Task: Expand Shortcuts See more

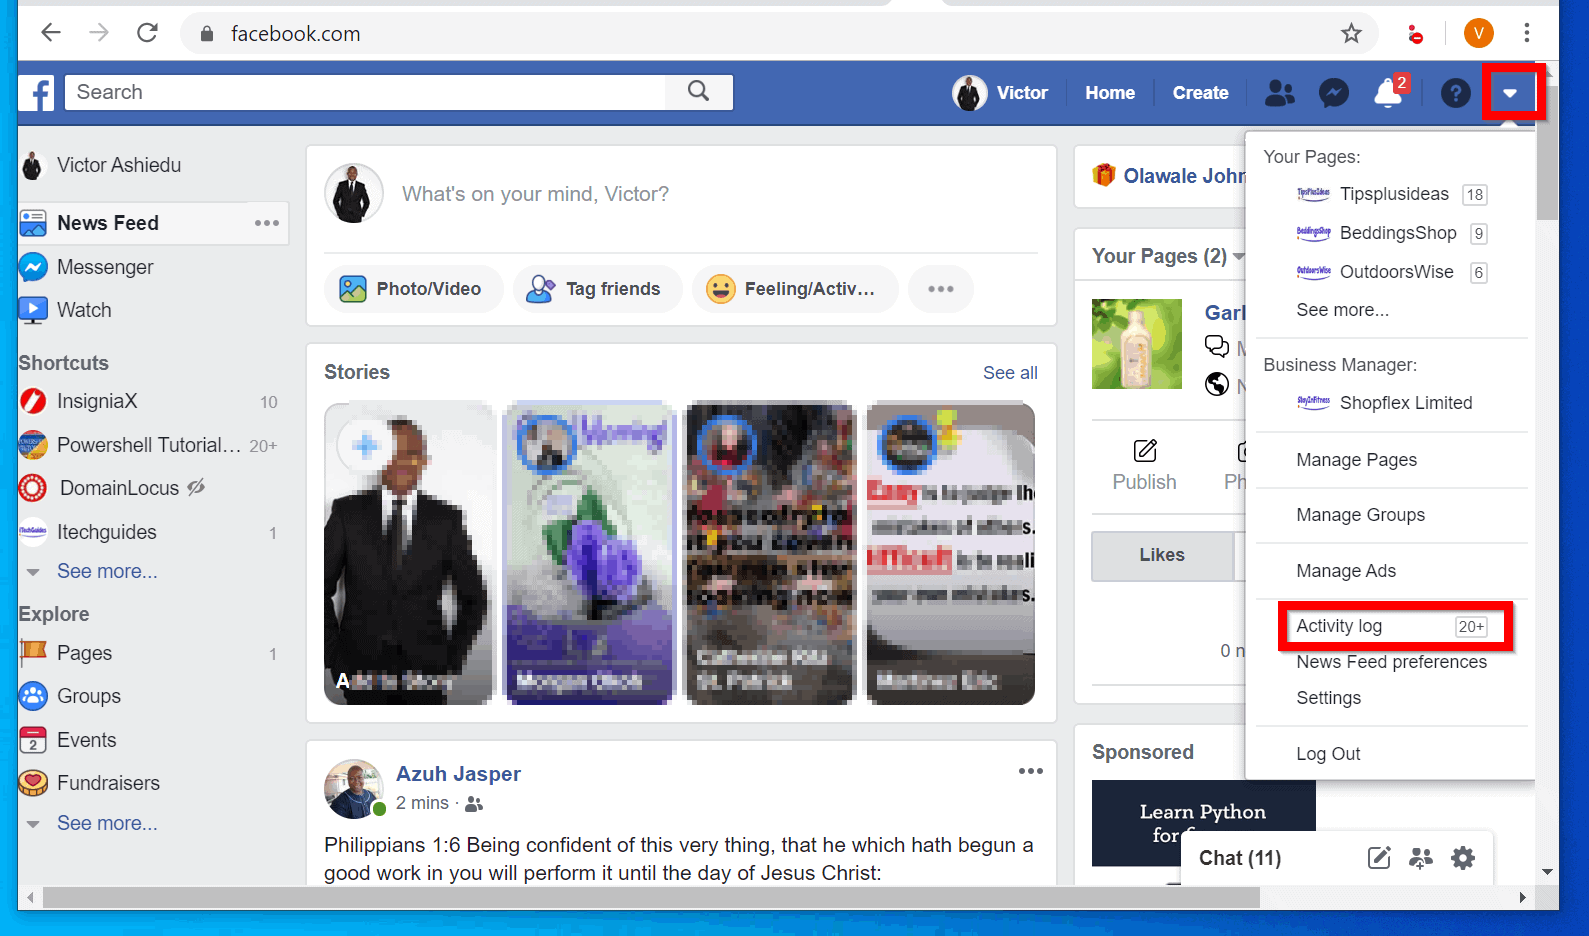Action: [x=107, y=571]
